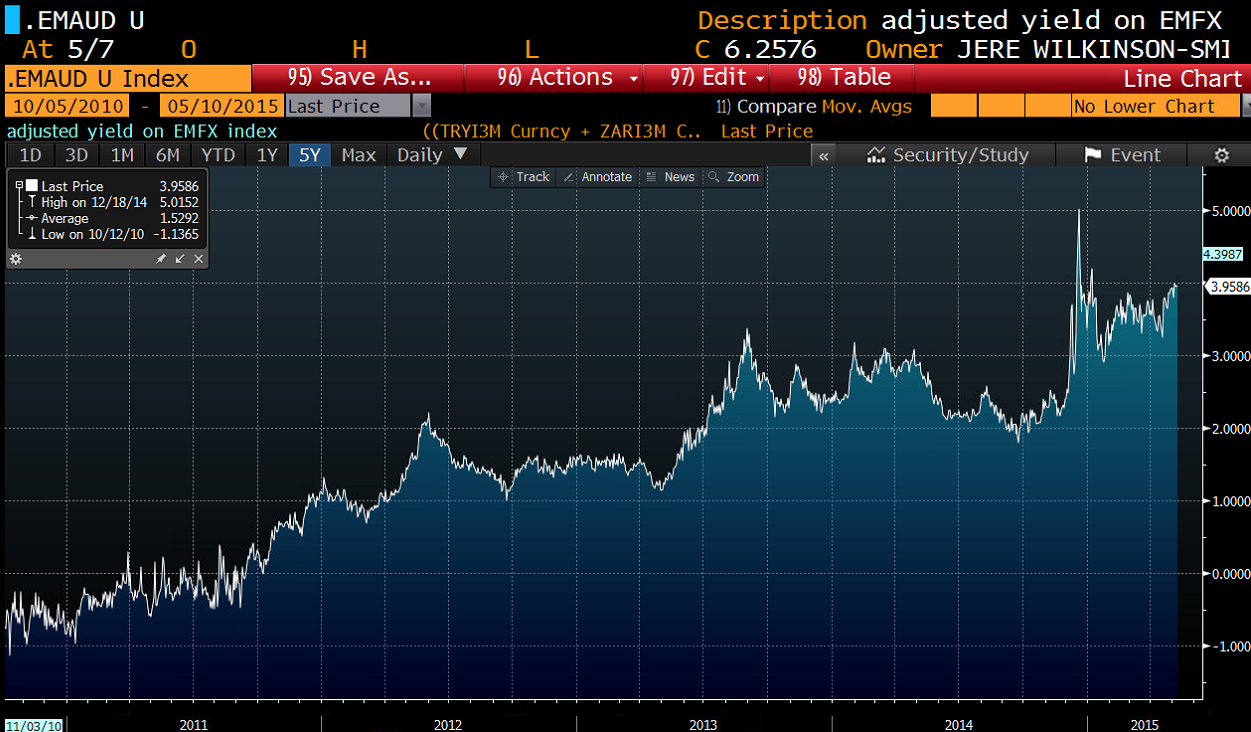Screen dimensions: 1251x732
Task: Click the 98) Table button
Action: click(x=843, y=78)
